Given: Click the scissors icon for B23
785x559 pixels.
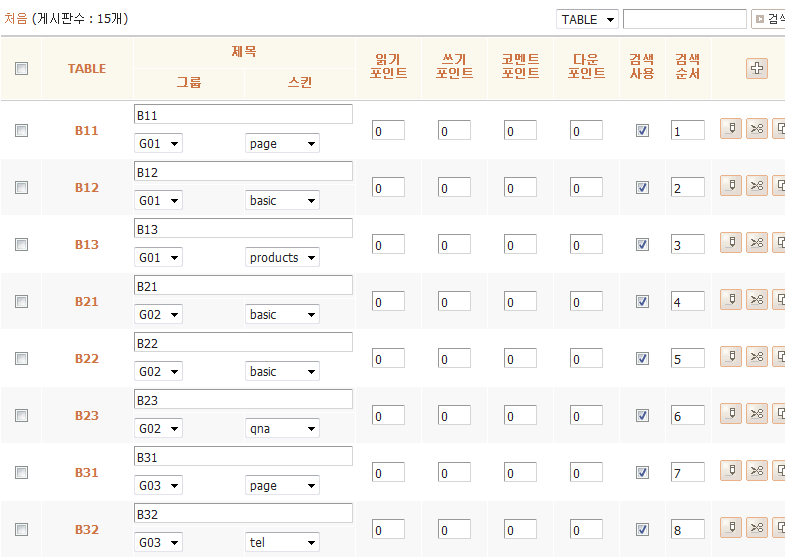Looking at the screenshot, I should tap(757, 414).
